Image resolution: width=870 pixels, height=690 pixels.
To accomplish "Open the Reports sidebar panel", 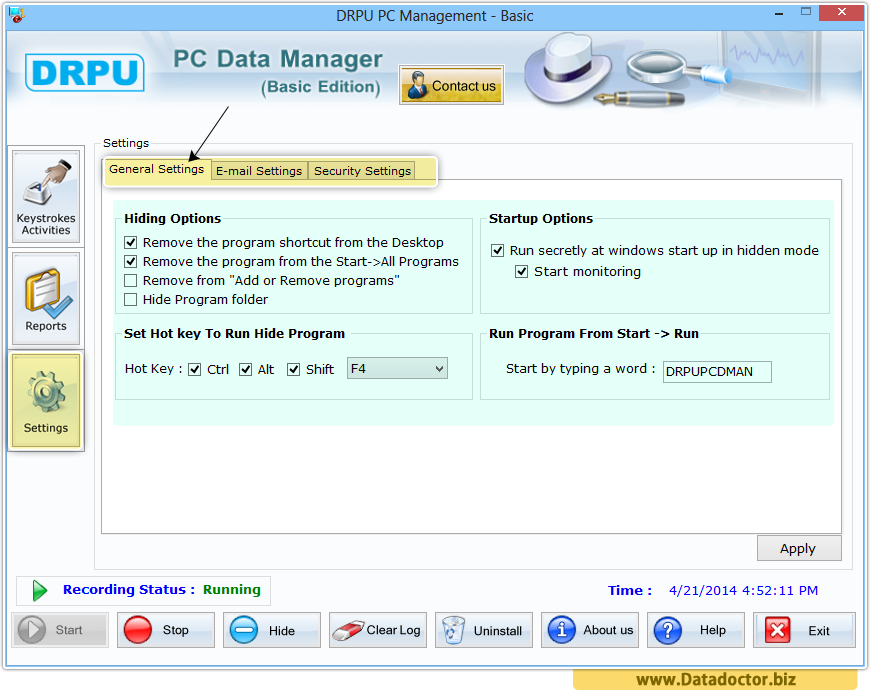I will point(46,298).
